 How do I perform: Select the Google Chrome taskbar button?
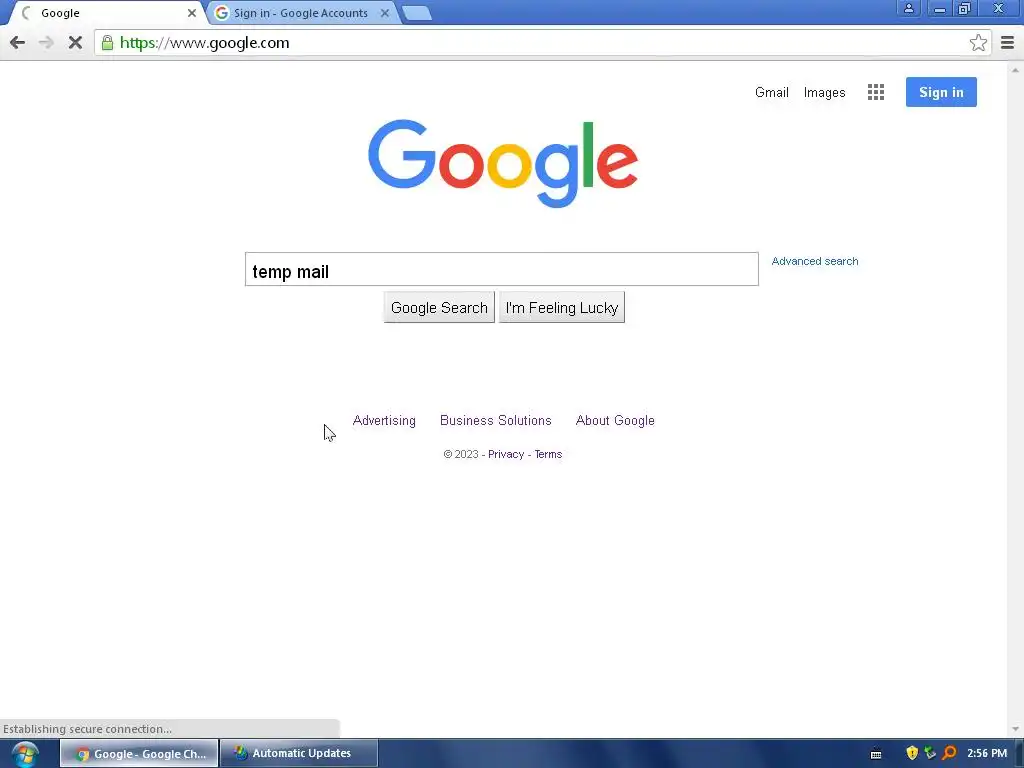tap(139, 754)
